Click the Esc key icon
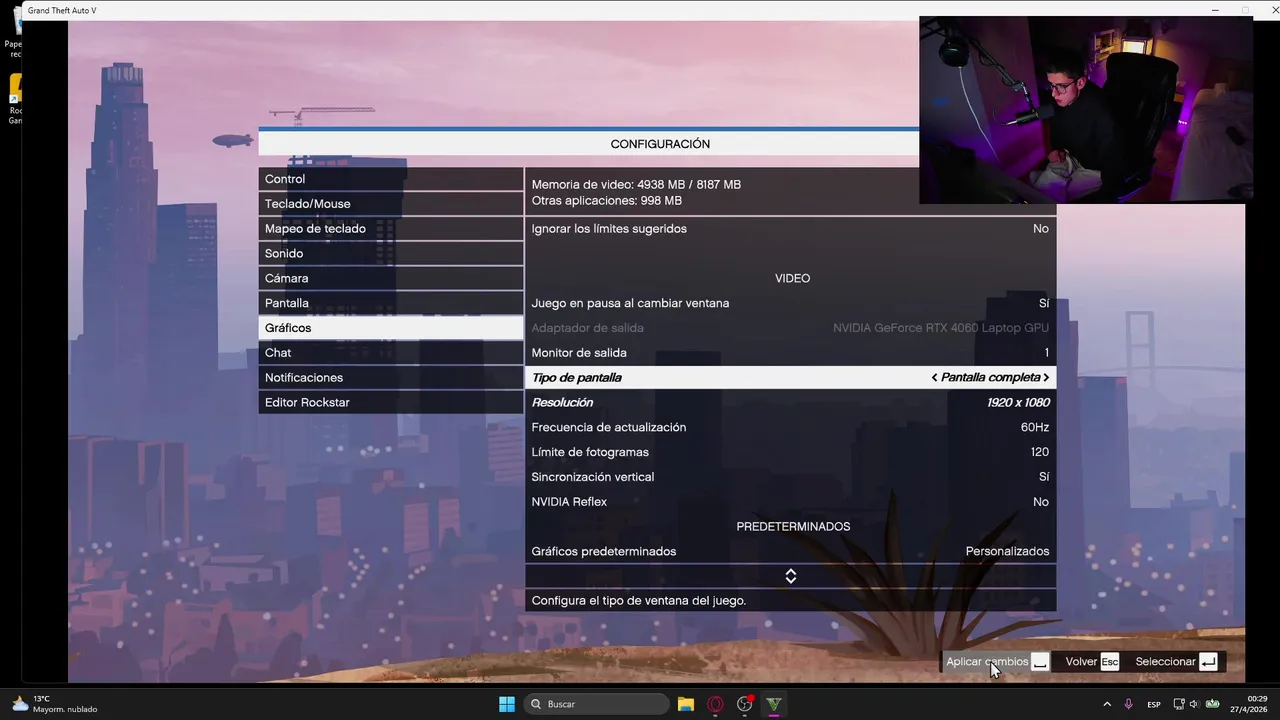 pyautogui.click(x=1110, y=662)
